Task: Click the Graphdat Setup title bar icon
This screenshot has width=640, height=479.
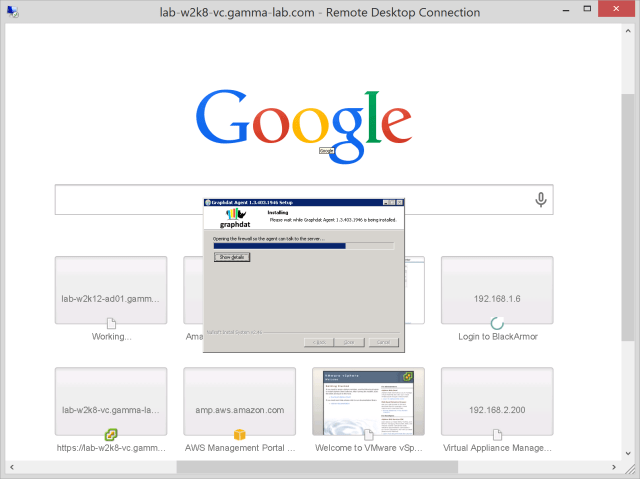Action: [x=208, y=202]
